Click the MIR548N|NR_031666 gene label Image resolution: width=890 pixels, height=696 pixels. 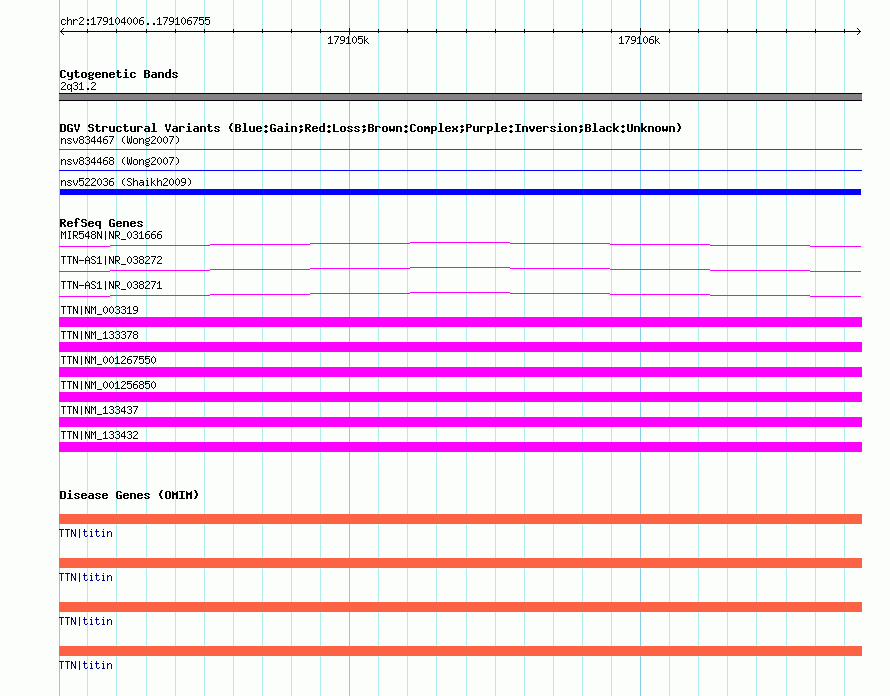(x=111, y=235)
